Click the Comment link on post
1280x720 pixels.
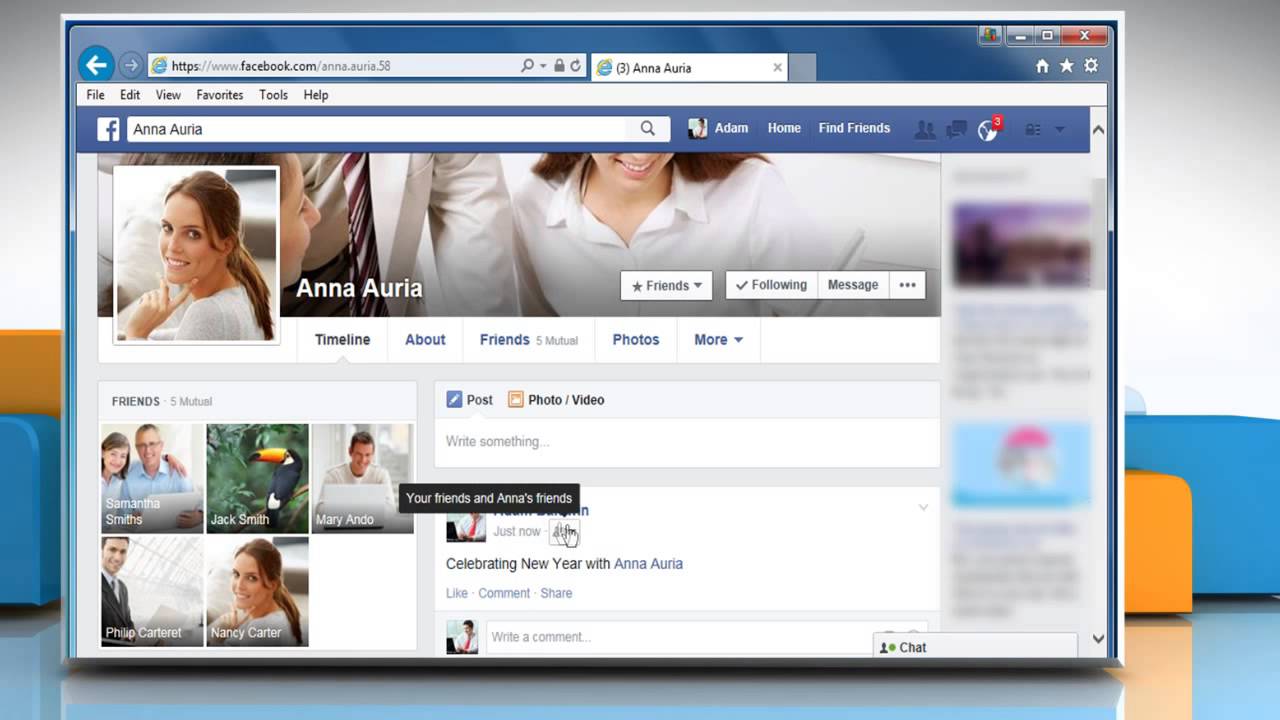pyautogui.click(x=504, y=593)
